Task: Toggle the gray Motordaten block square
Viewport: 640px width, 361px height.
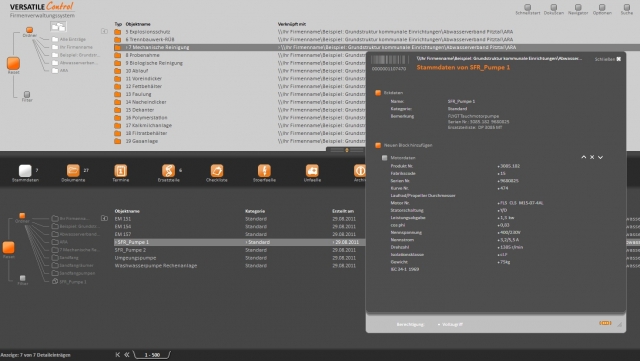Action: (x=384, y=158)
